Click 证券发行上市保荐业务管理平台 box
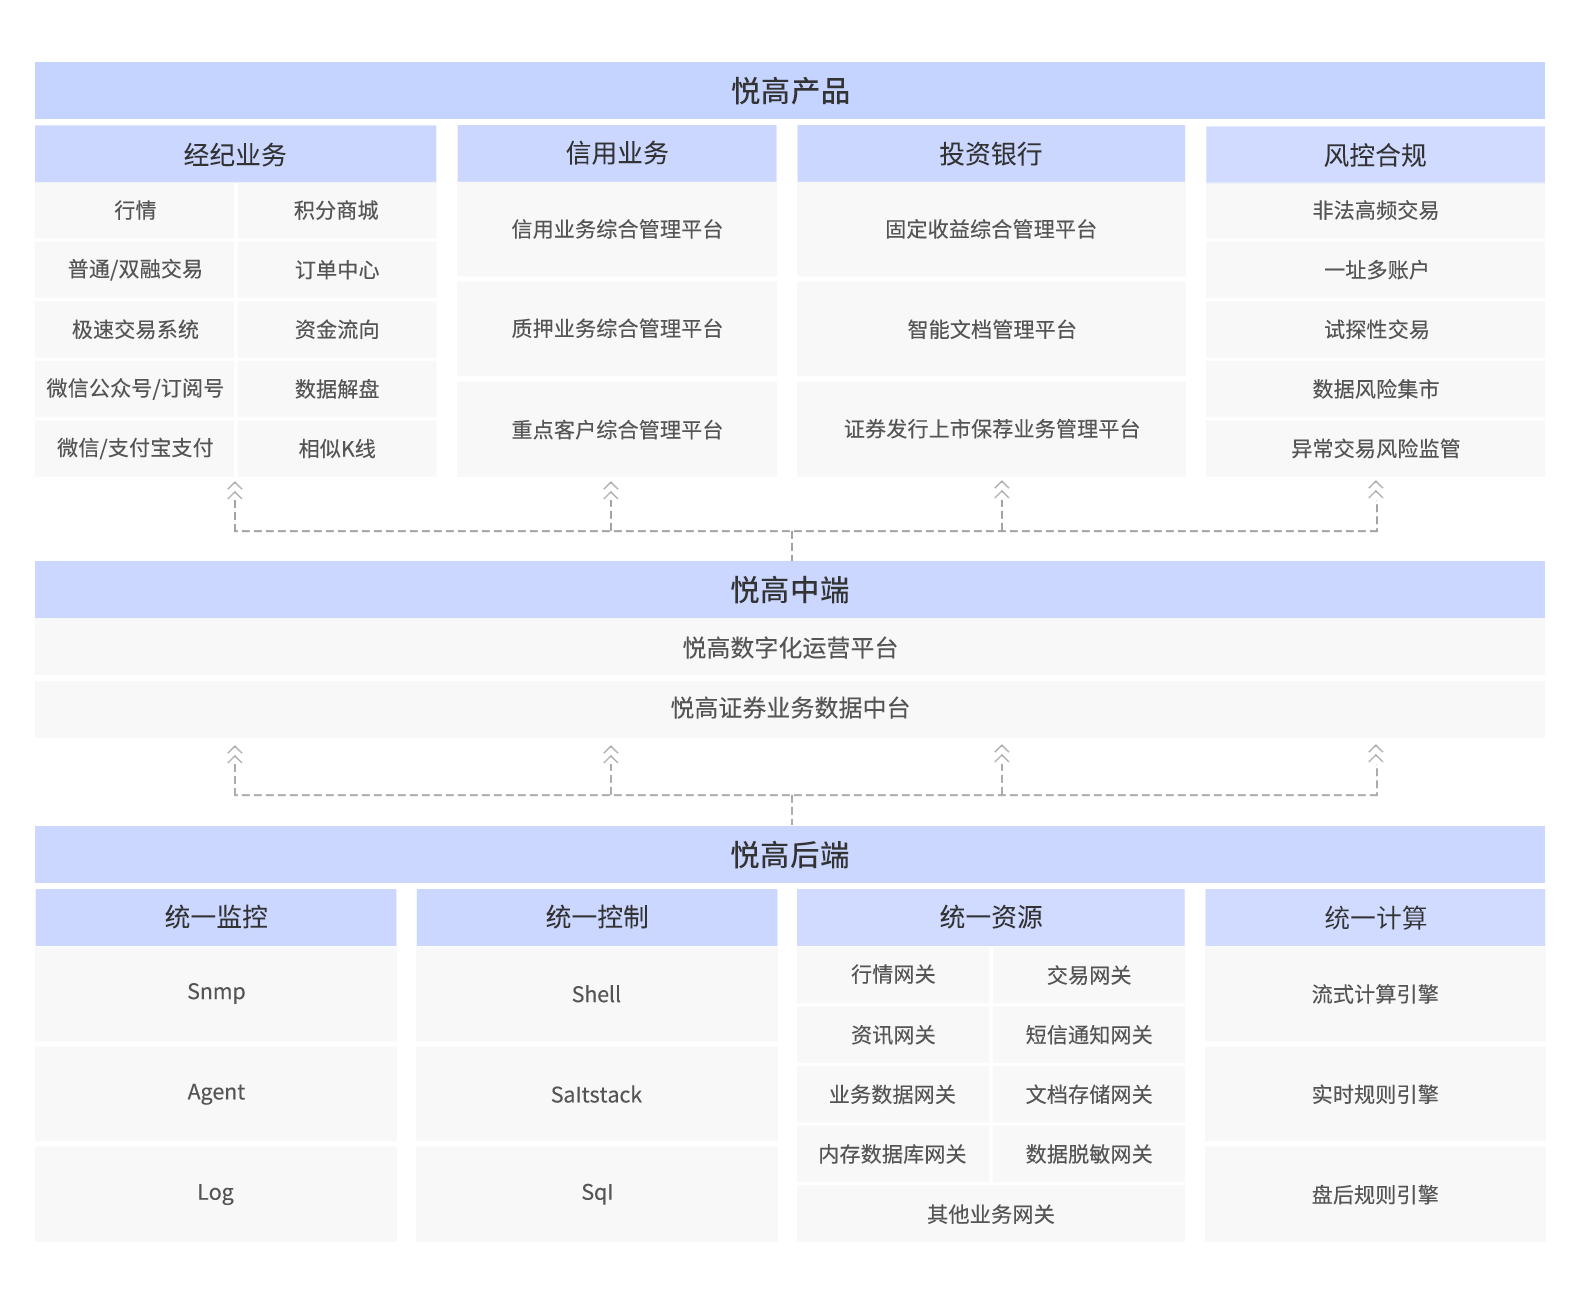The width and height of the screenshot is (1580, 1299). coord(991,429)
